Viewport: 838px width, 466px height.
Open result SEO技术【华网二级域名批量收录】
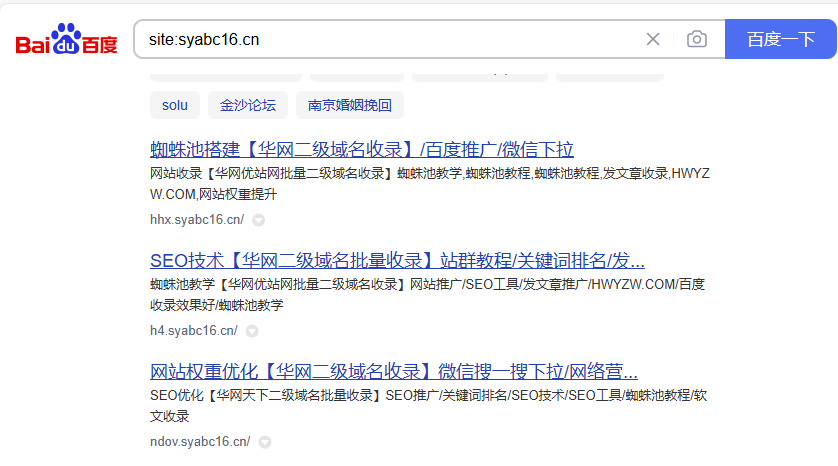tap(397, 261)
